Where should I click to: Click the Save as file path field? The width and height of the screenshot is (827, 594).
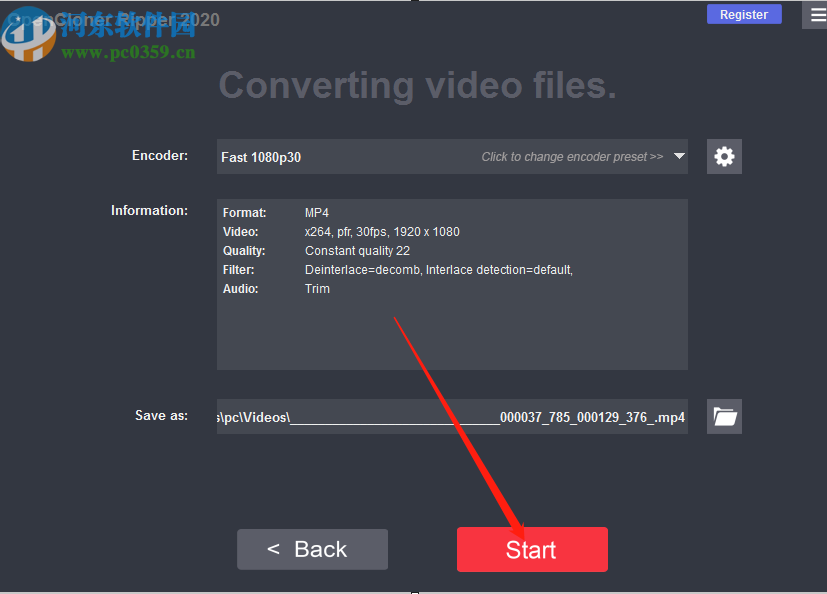coord(452,417)
